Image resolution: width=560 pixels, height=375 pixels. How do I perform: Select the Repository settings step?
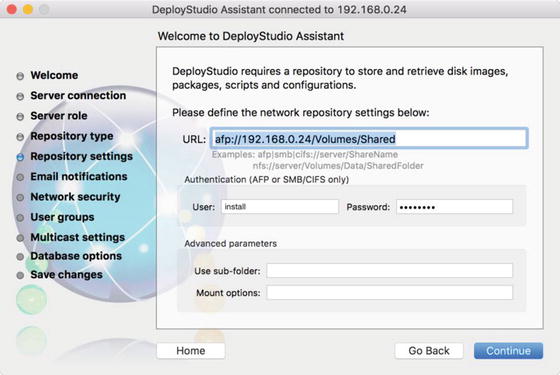[81, 156]
